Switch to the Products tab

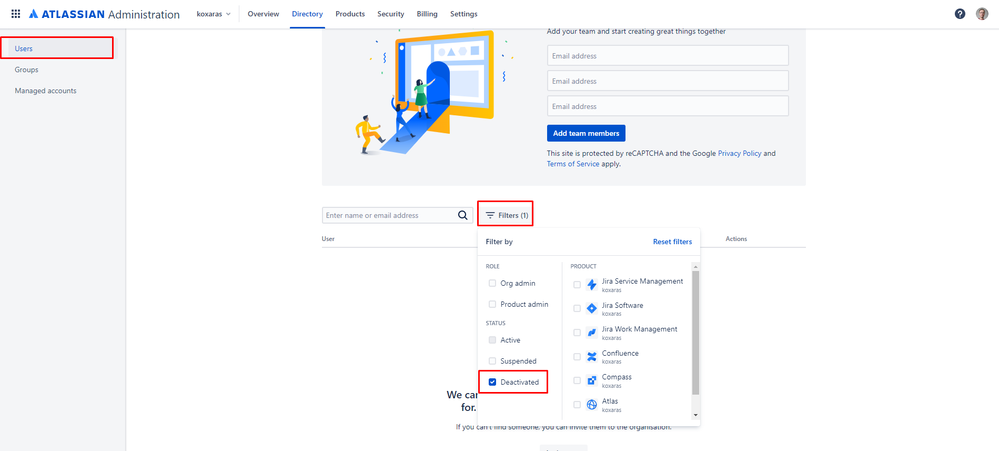pos(350,14)
